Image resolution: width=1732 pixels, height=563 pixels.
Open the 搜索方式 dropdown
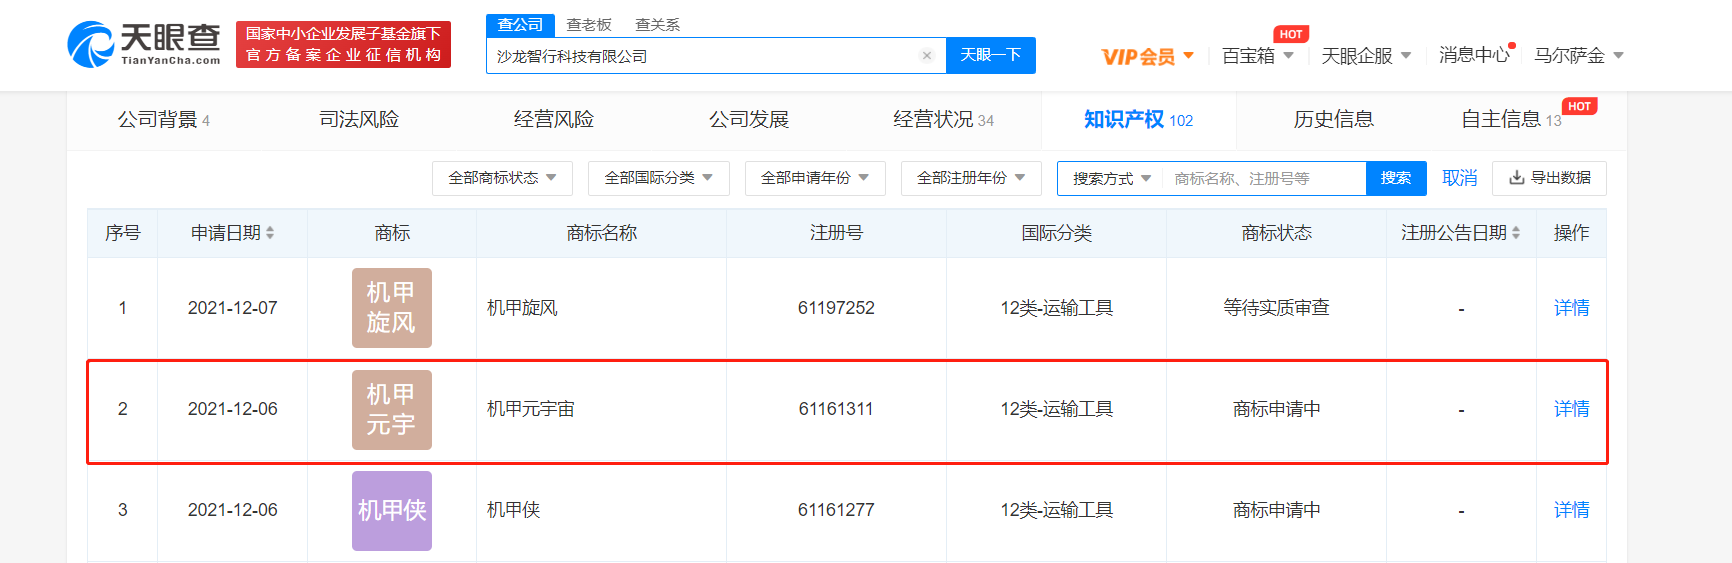coord(1111,178)
